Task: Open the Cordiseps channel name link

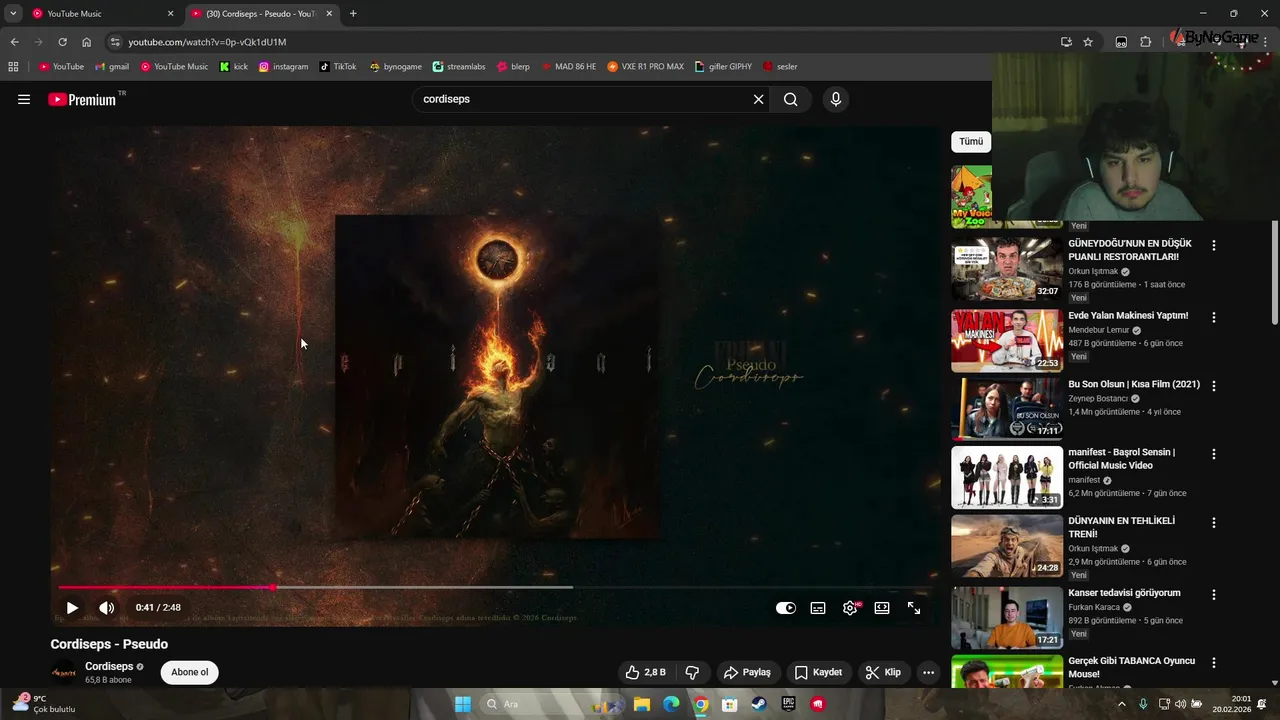Action: (x=109, y=666)
